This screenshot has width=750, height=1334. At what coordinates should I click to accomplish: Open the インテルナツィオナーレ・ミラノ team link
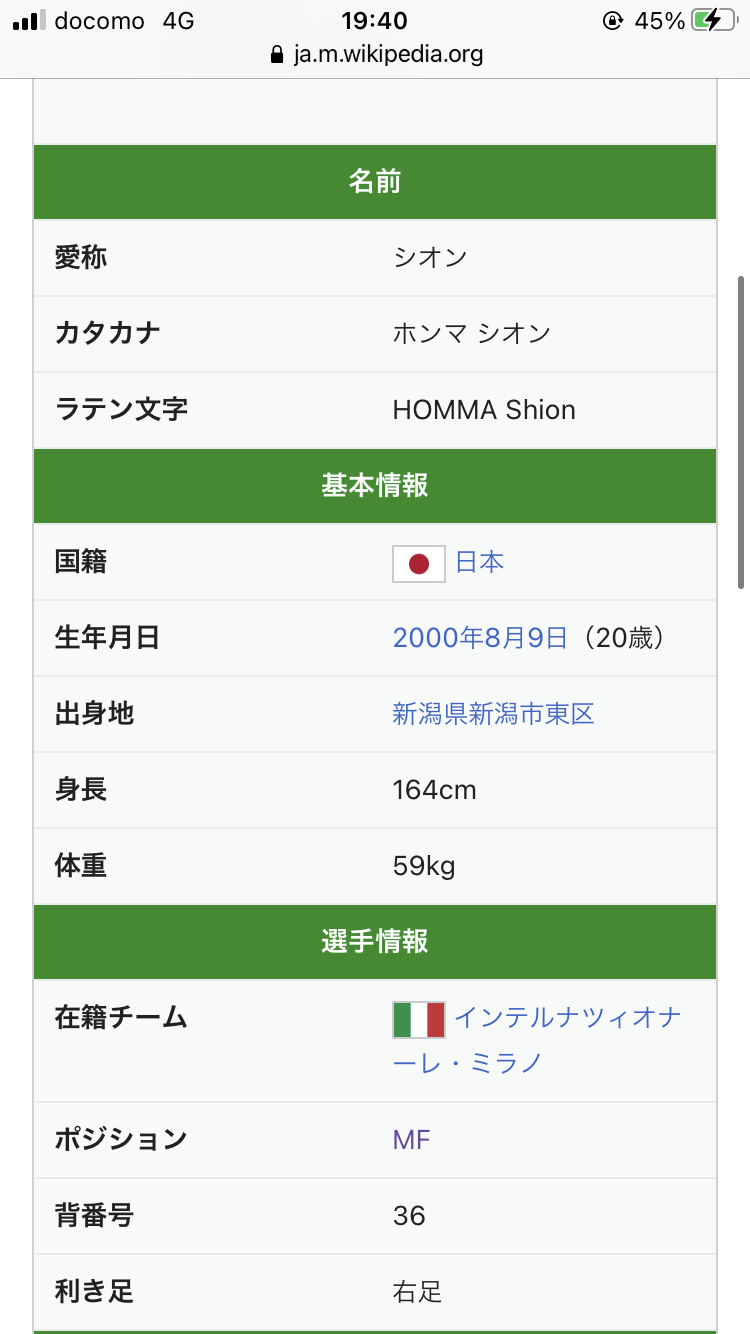click(x=567, y=1019)
